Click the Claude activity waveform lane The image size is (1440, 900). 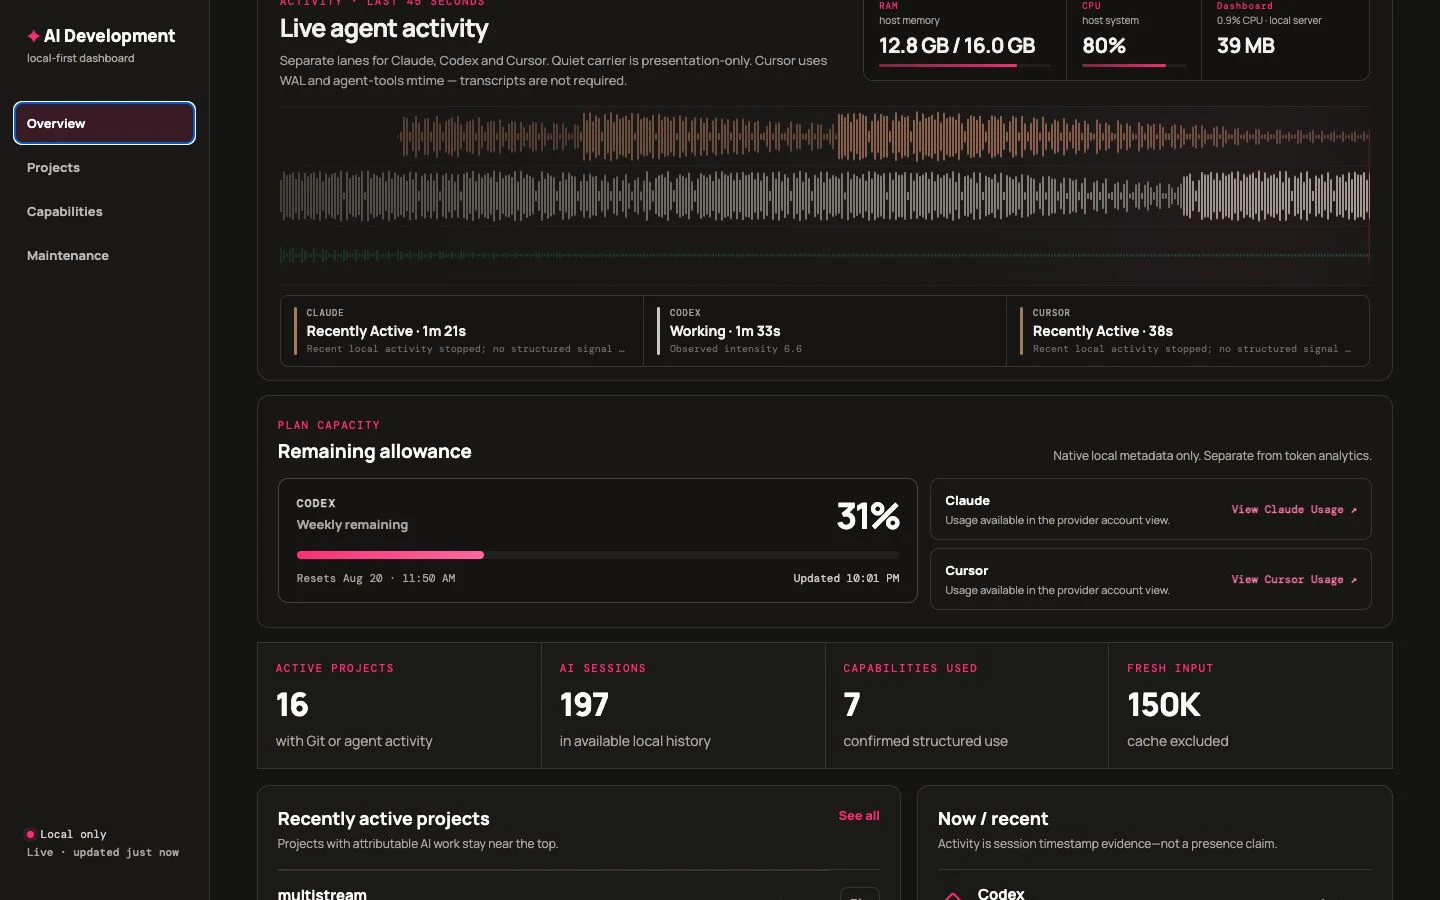[x=884, y=137]
